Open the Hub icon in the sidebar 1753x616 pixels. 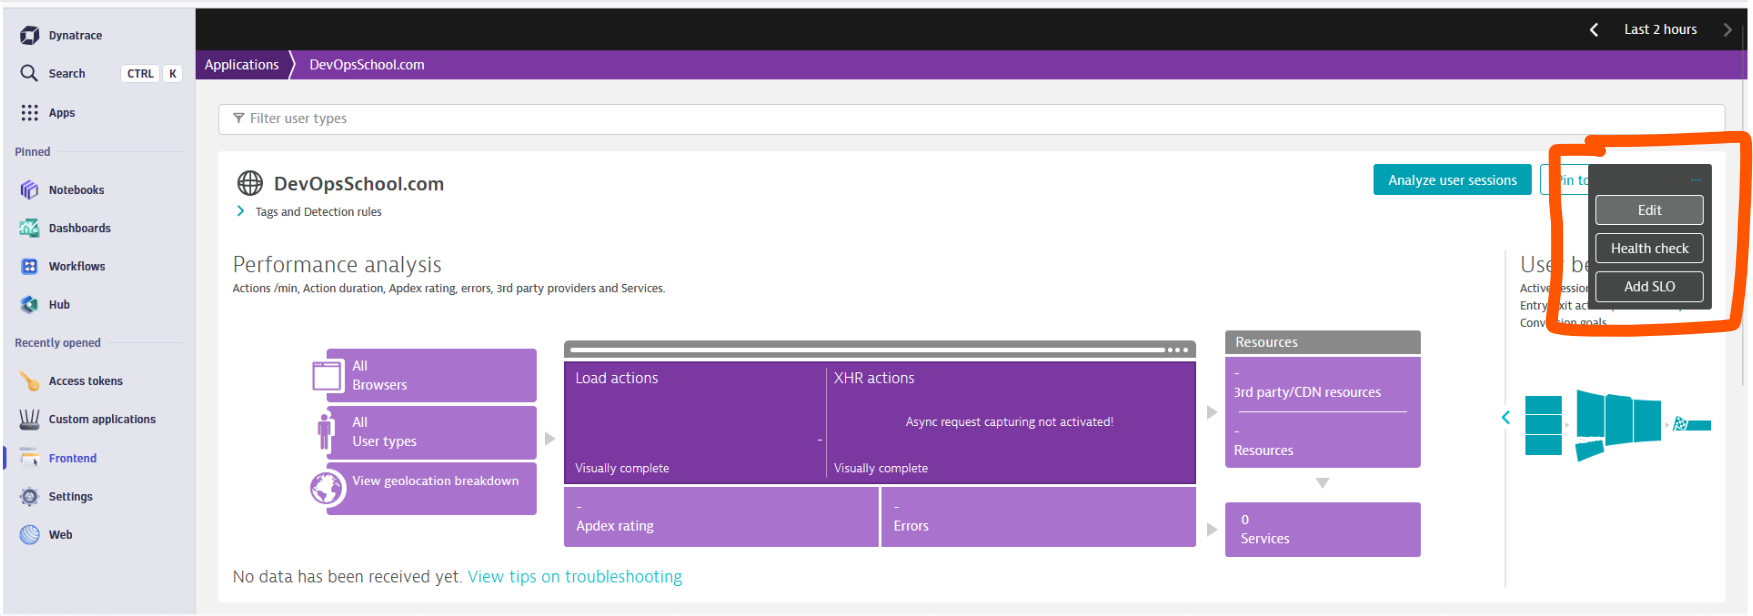pyautogui.click(x=30, y=305)
